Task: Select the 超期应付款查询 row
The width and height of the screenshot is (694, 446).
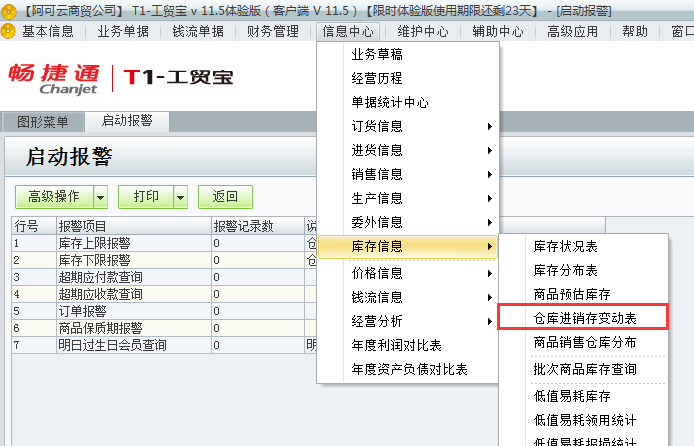Action: tap(164, 277)
